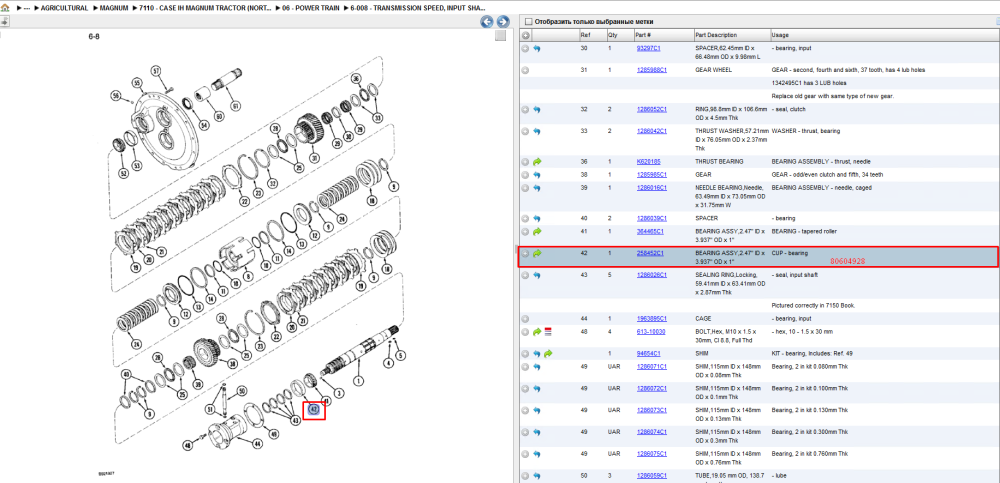Image resolution: width=1000 pixels, height=483 pixels.
Task: Click 'CUP - bearing' usage text
Action: [790, 253]
